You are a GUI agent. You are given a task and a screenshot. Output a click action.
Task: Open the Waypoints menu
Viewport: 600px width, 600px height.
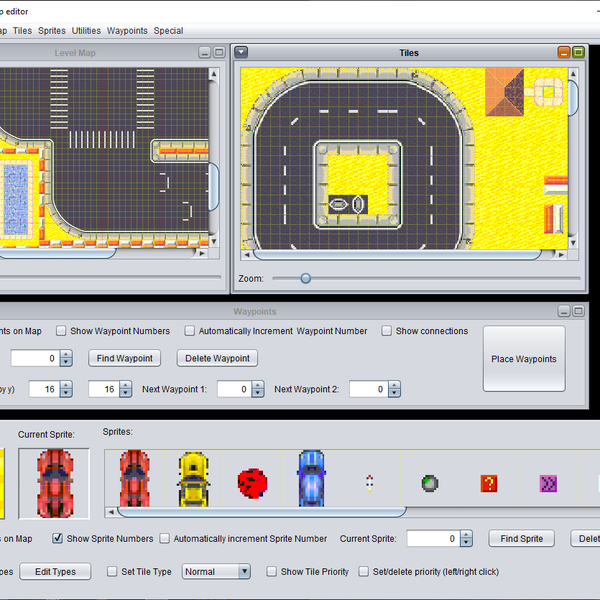(x=127, y=31)
